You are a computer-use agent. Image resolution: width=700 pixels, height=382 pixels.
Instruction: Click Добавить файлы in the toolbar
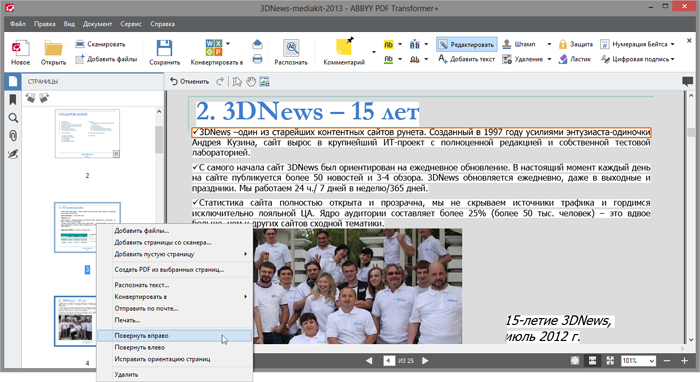(x=106, y=59)
